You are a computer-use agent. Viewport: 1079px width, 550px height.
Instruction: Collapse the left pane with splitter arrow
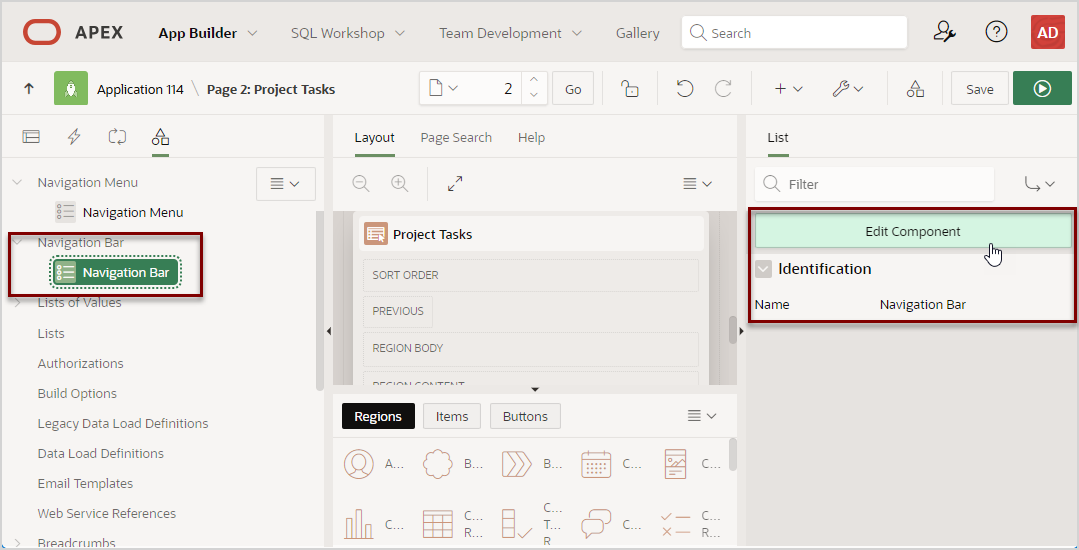click(328, 331)
